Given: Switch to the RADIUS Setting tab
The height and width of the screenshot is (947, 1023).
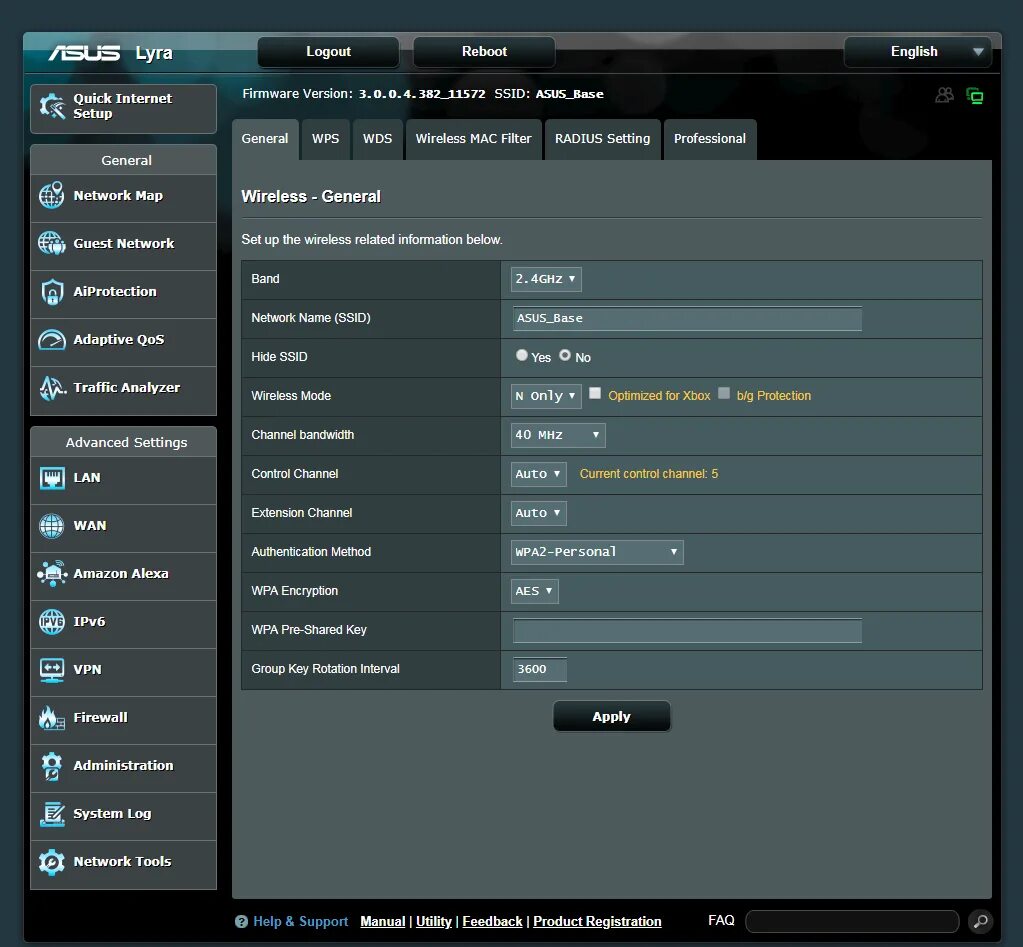Looking at the screenshot, I should click(x=602, y=139).
